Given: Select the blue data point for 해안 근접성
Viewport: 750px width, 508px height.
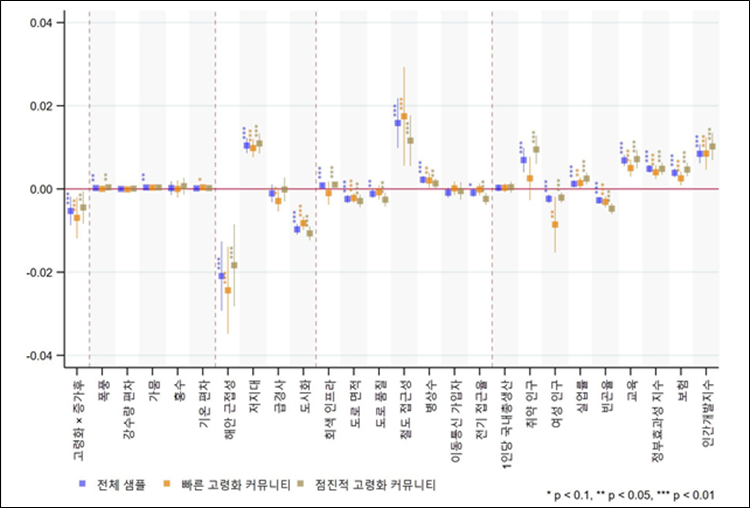Looking at the screenshot, I should coord(222,276).
